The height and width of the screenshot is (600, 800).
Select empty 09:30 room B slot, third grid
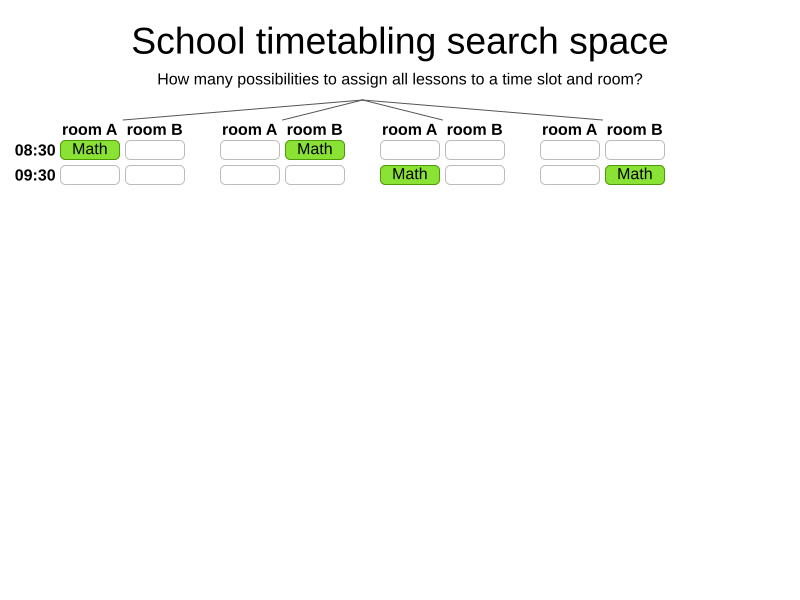click(475, 175)
